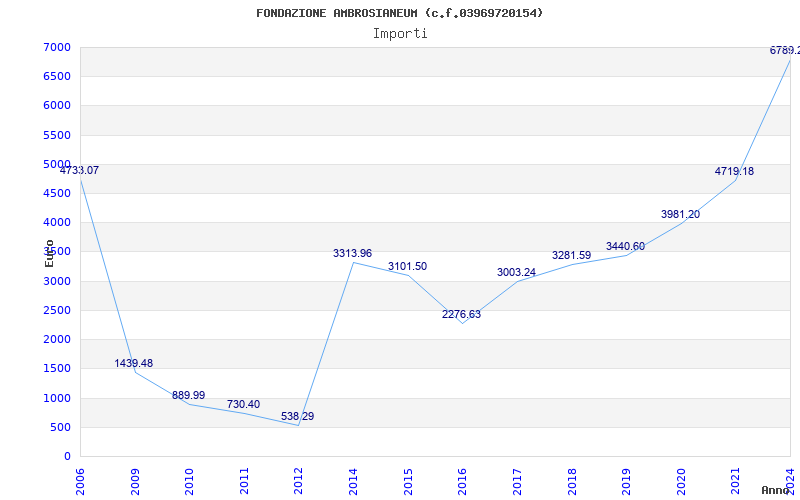Select the 538.29 data label
Image resolution: width=800 pixels, height=500 pixels.
[297, 416]
